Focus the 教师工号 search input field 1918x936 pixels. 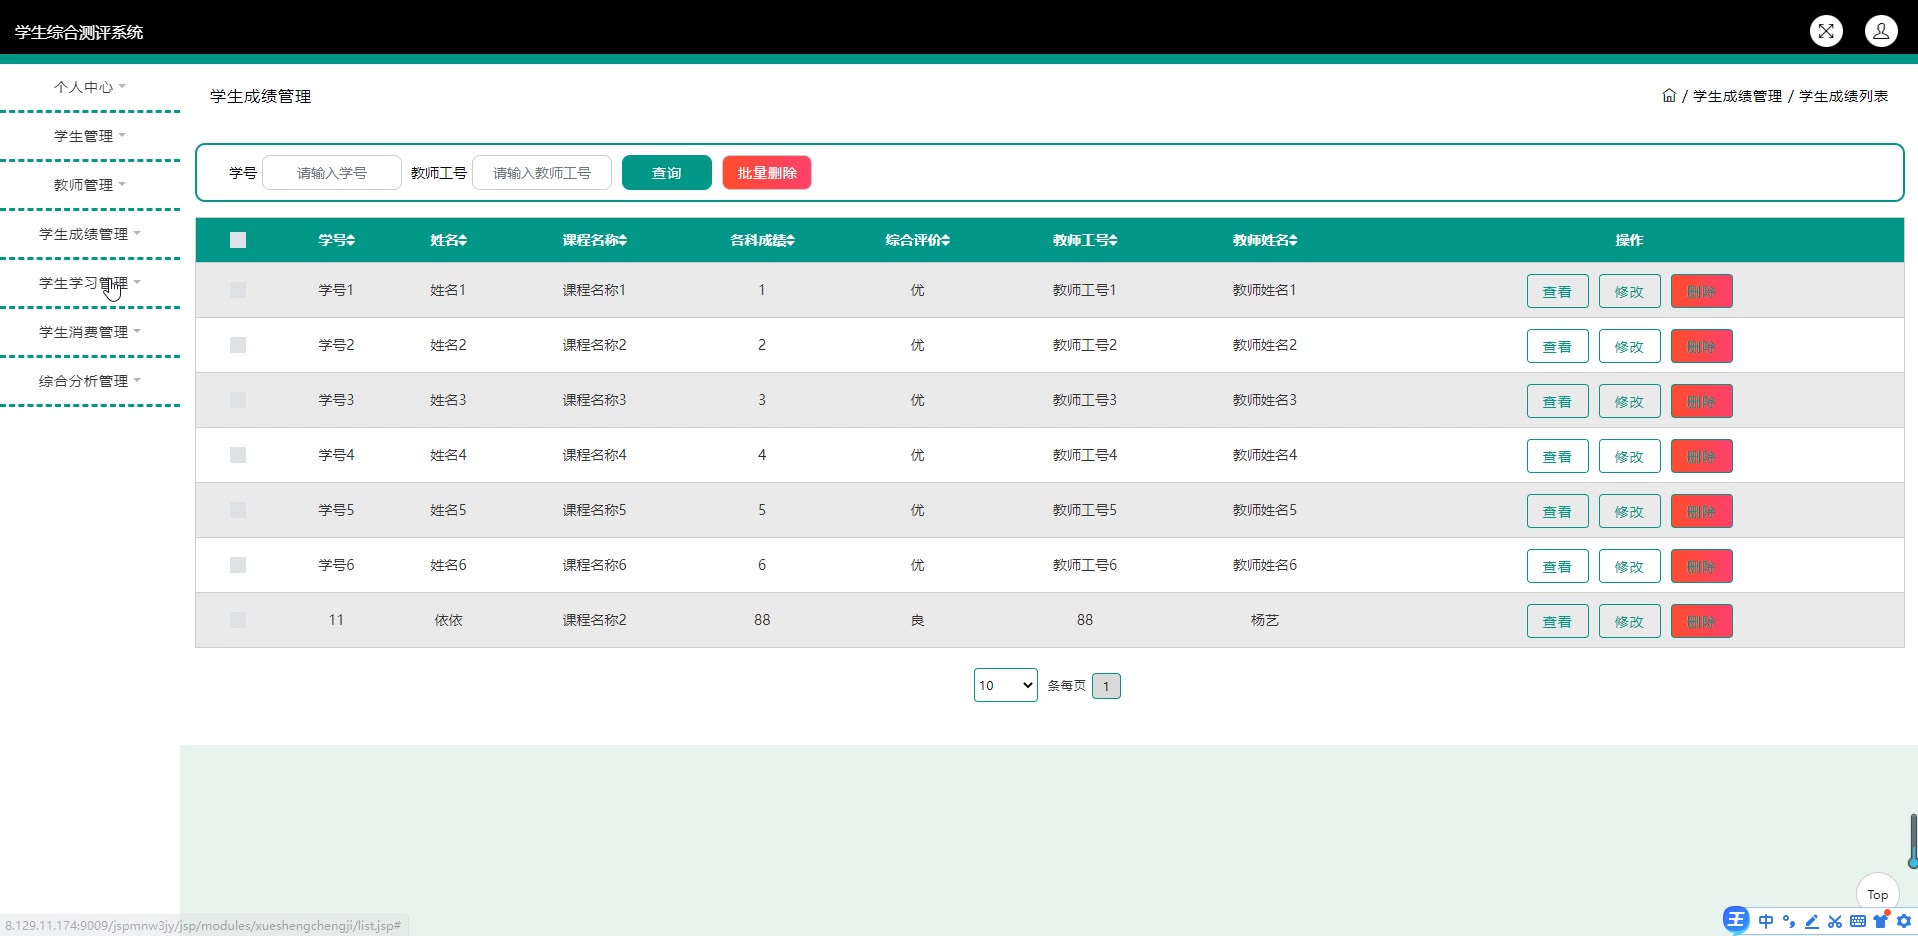[x=542, y=173]
